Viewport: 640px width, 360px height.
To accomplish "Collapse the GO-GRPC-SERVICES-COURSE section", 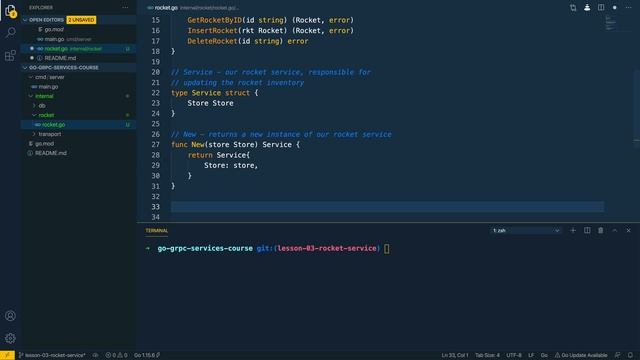I will 25,68.
